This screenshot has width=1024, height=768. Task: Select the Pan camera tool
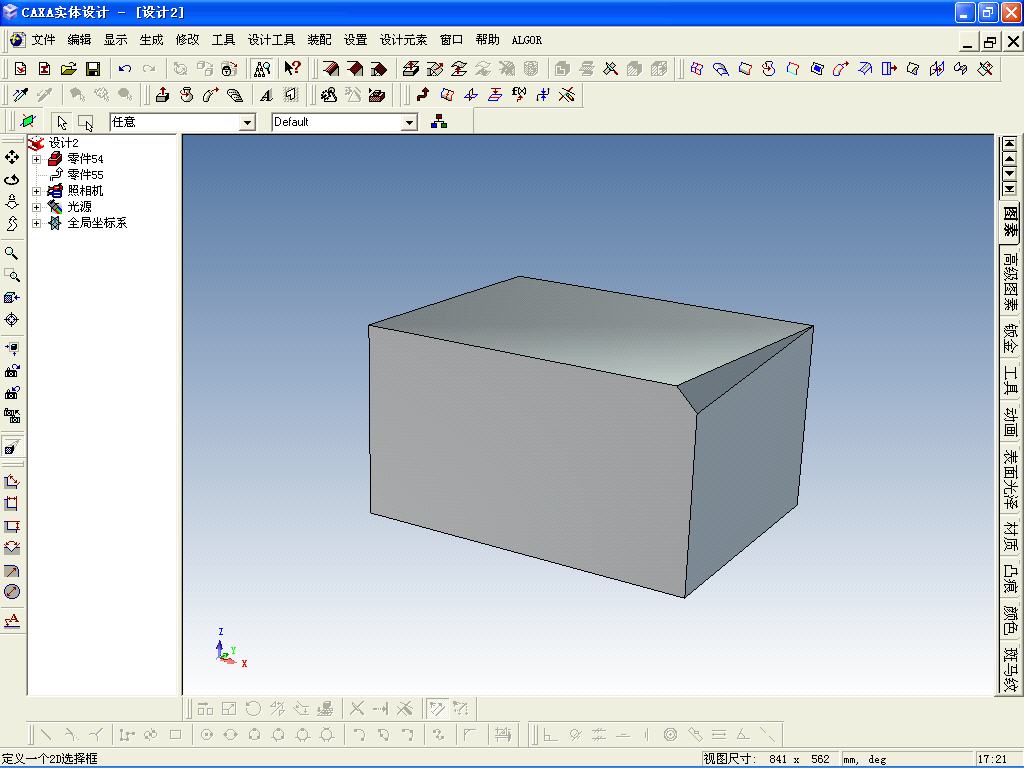(12, 157)
